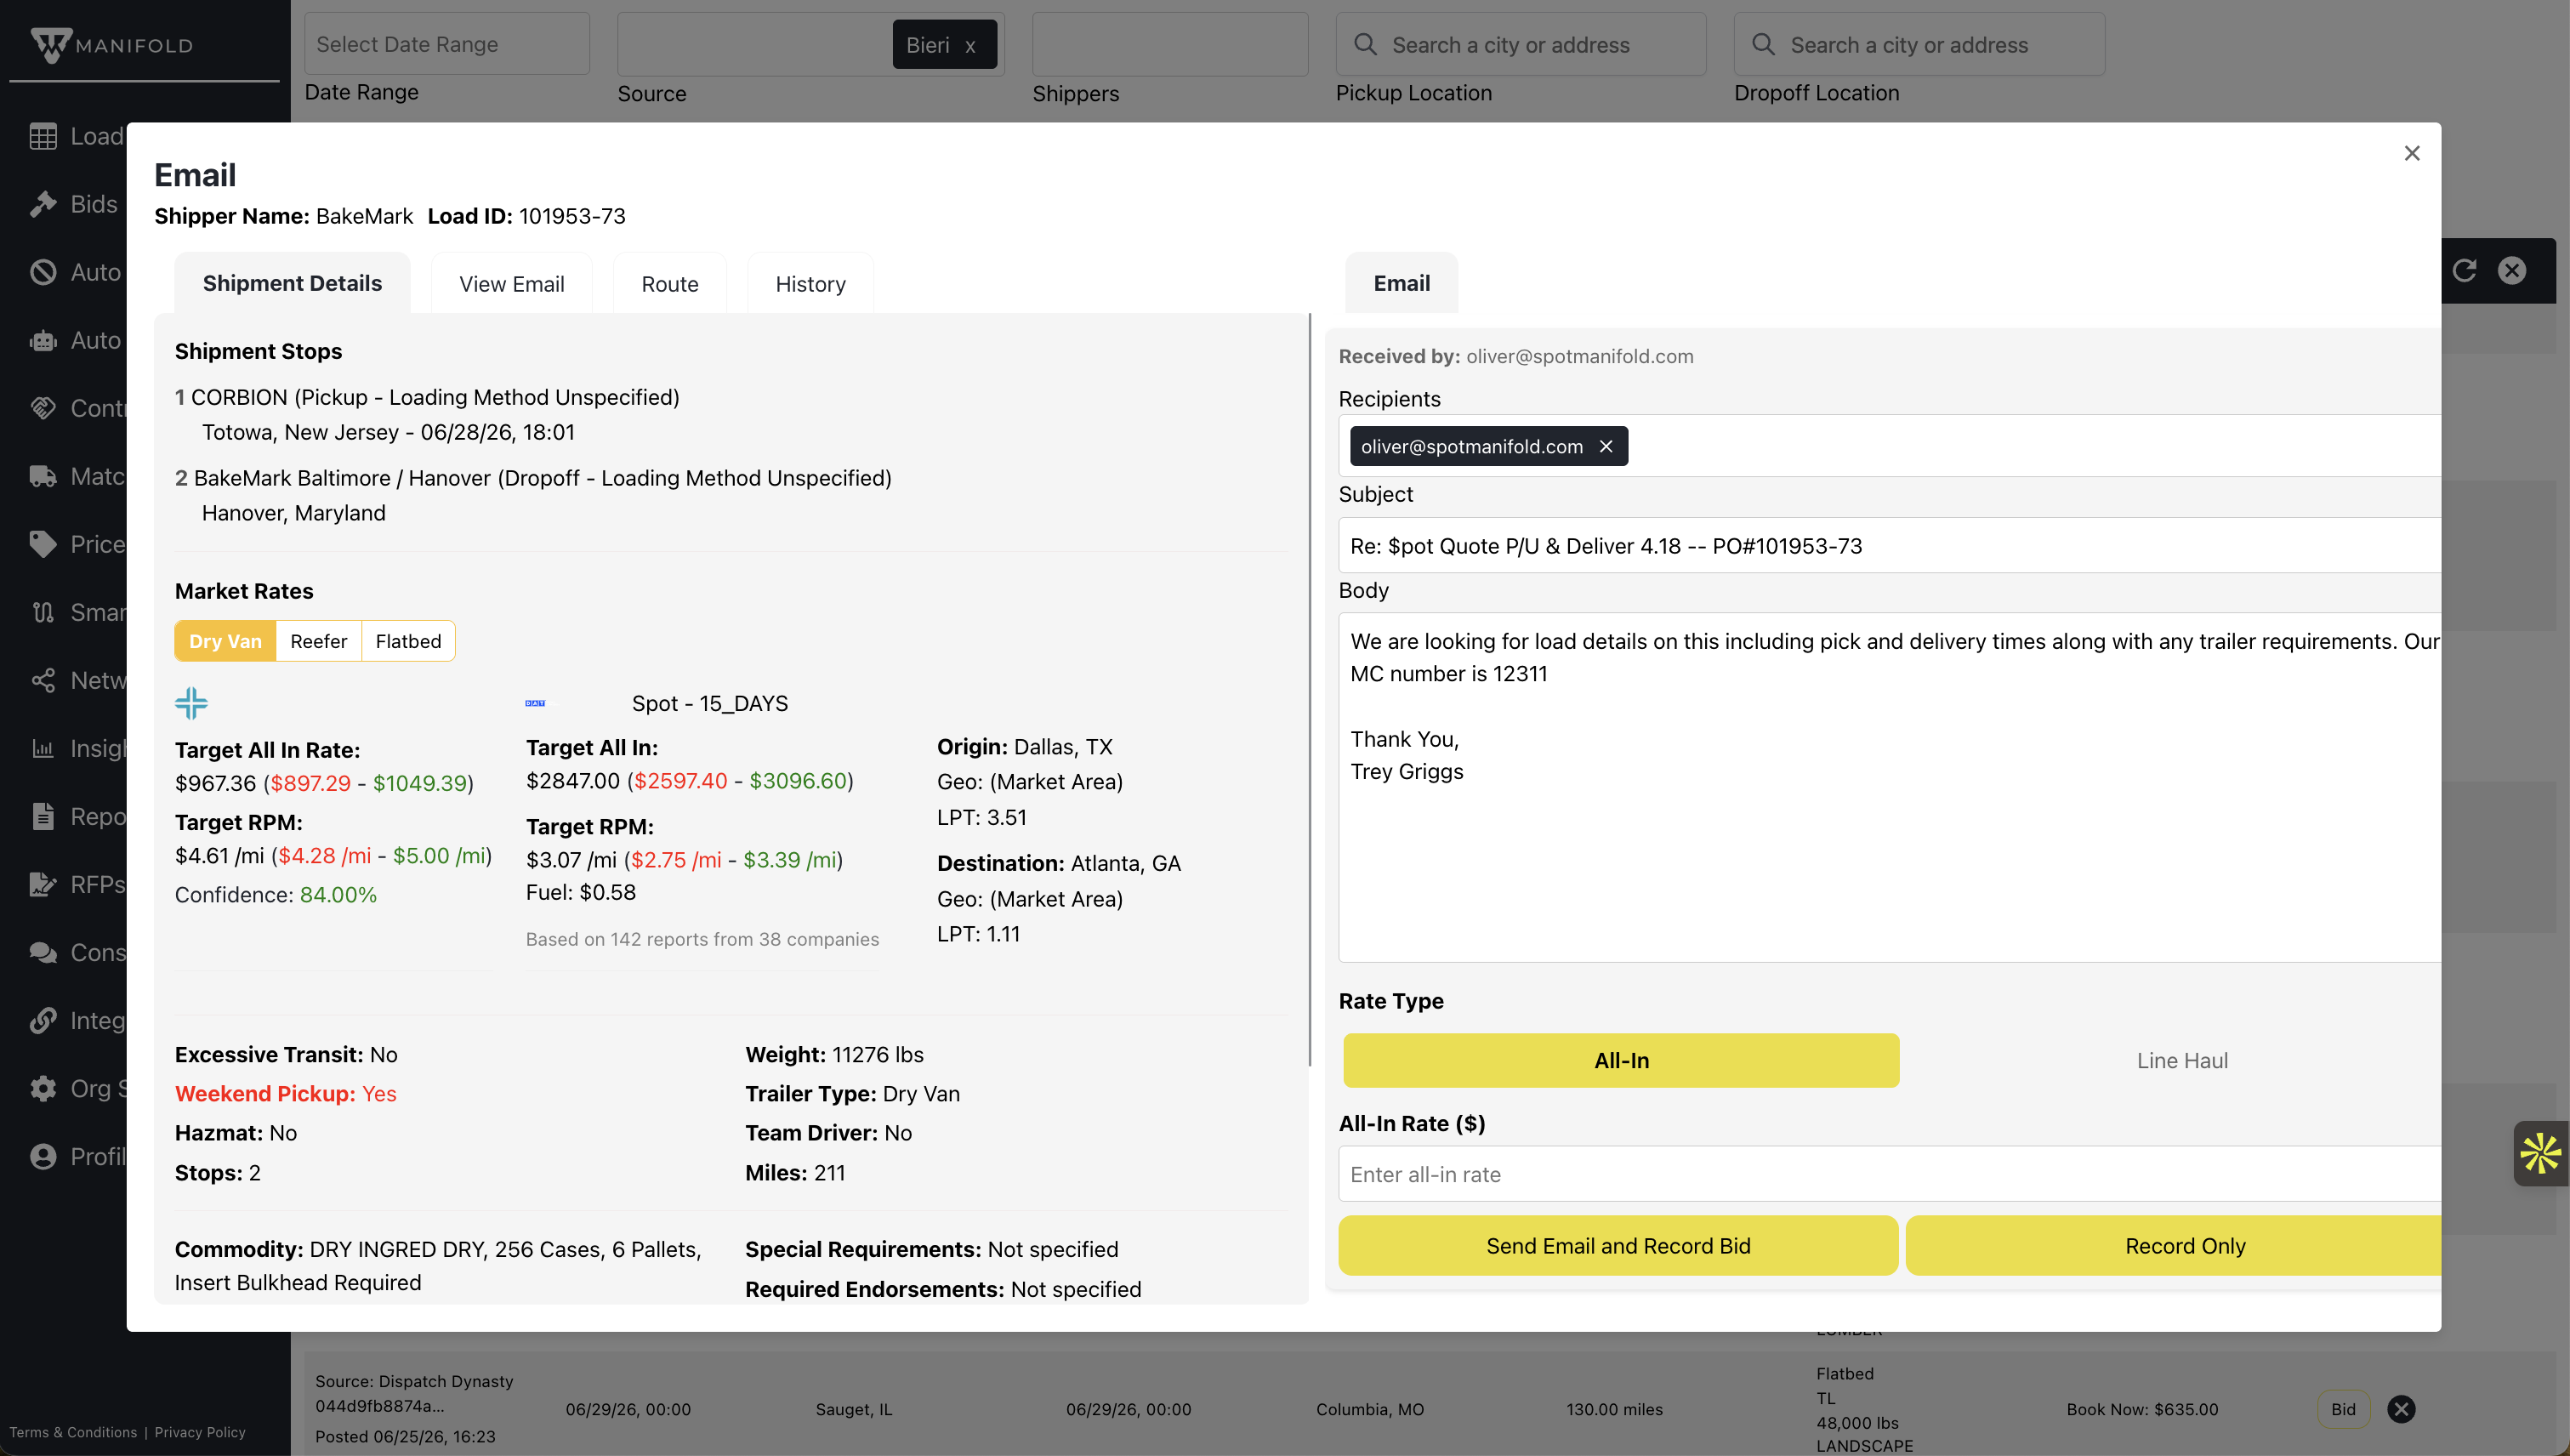Click the 130.00 miles cell

point(1614,1409)
